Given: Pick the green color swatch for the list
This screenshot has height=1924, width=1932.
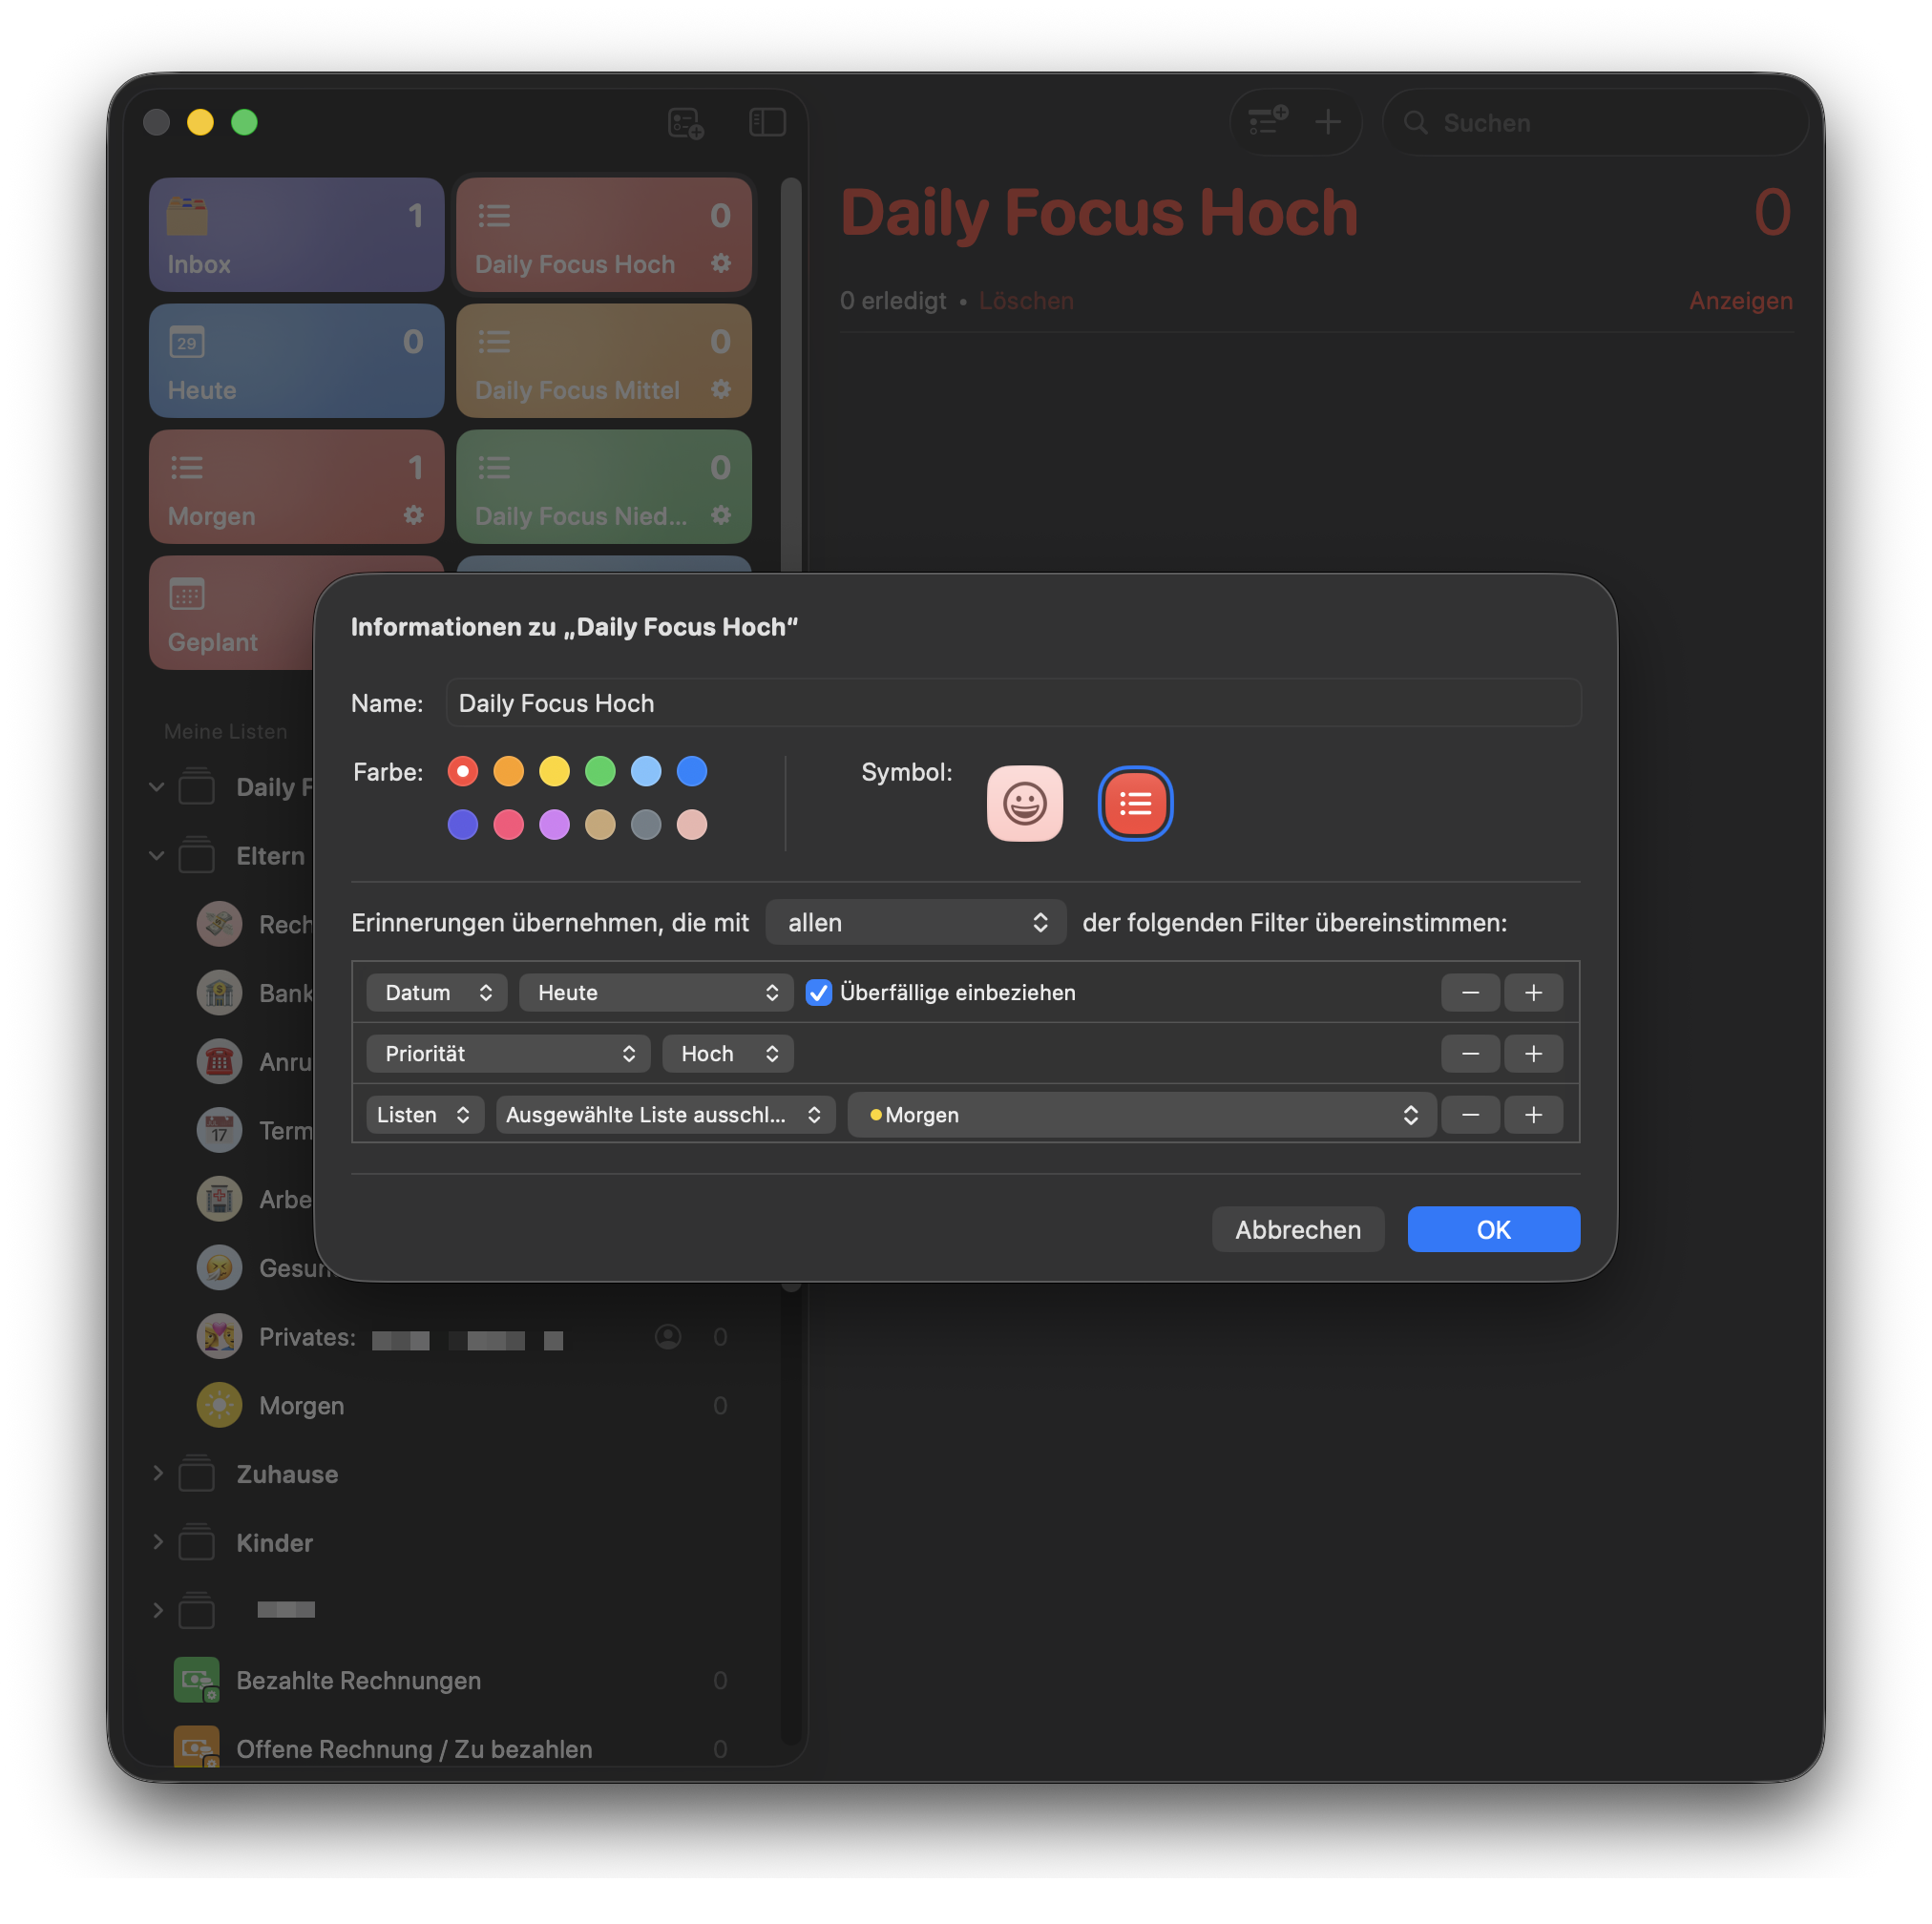Looking at the screenshot, I should click(x=600, y=771).
